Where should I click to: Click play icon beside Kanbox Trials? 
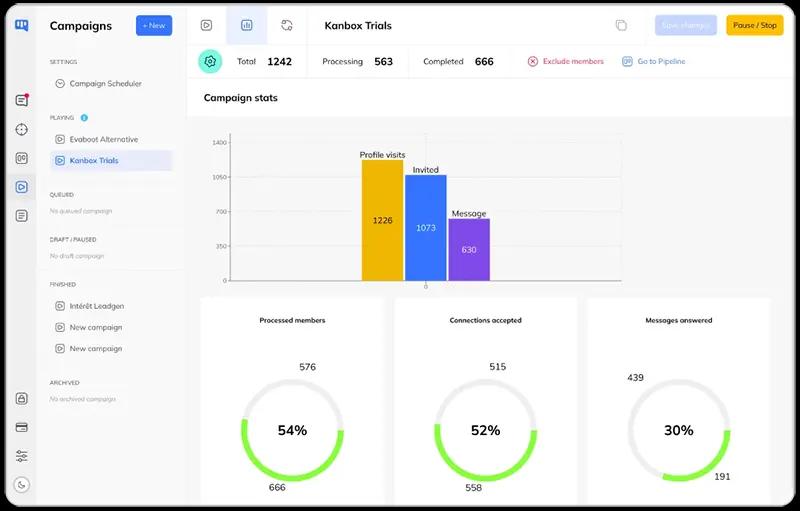pos(60,161)
